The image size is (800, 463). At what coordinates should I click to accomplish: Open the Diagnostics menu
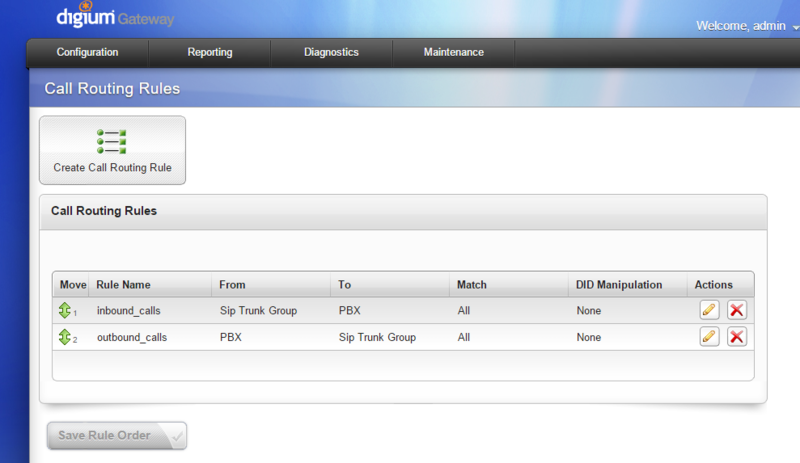[x=332, y=52]
